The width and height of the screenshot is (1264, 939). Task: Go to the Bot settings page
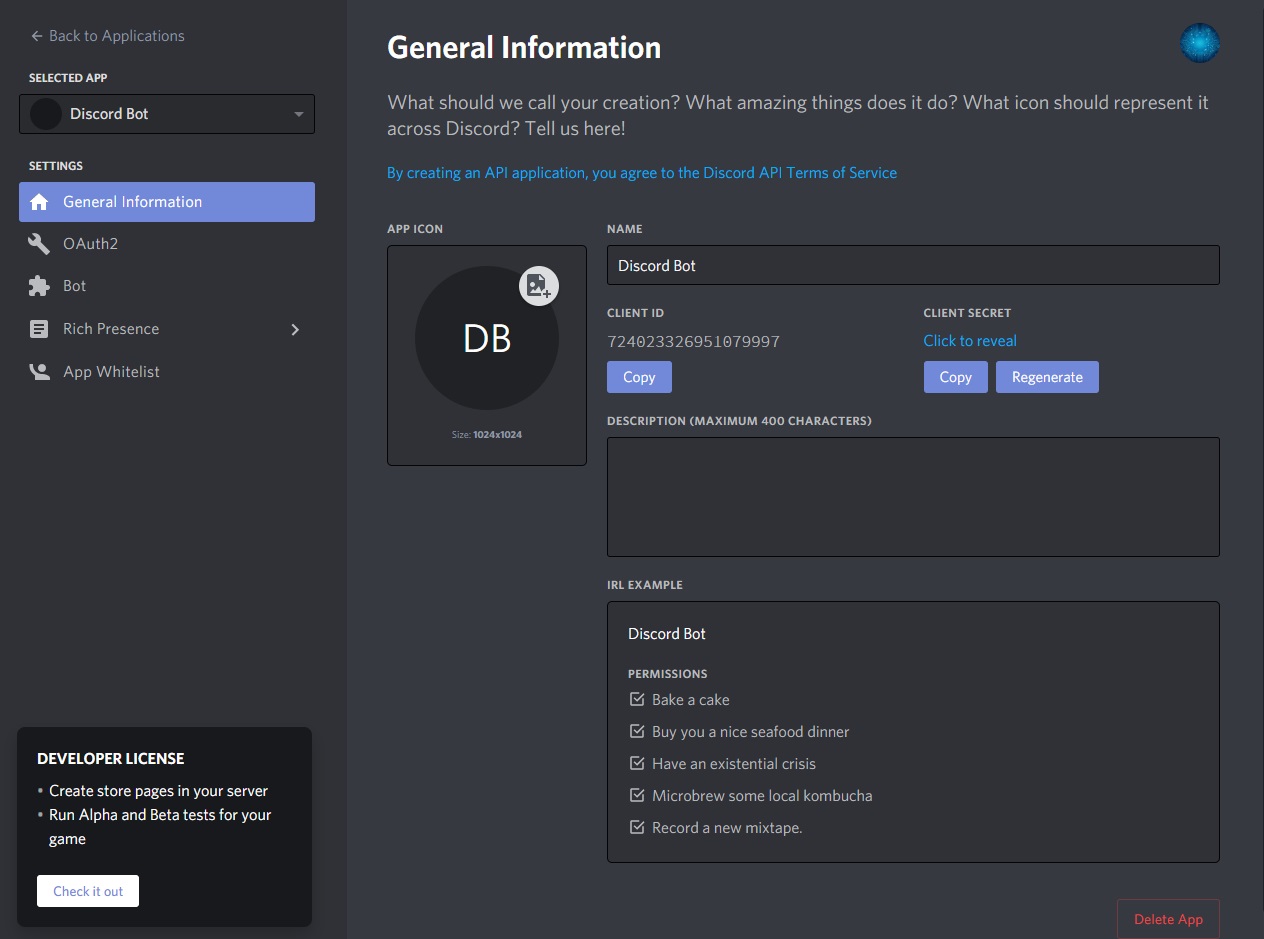[75, 286]
